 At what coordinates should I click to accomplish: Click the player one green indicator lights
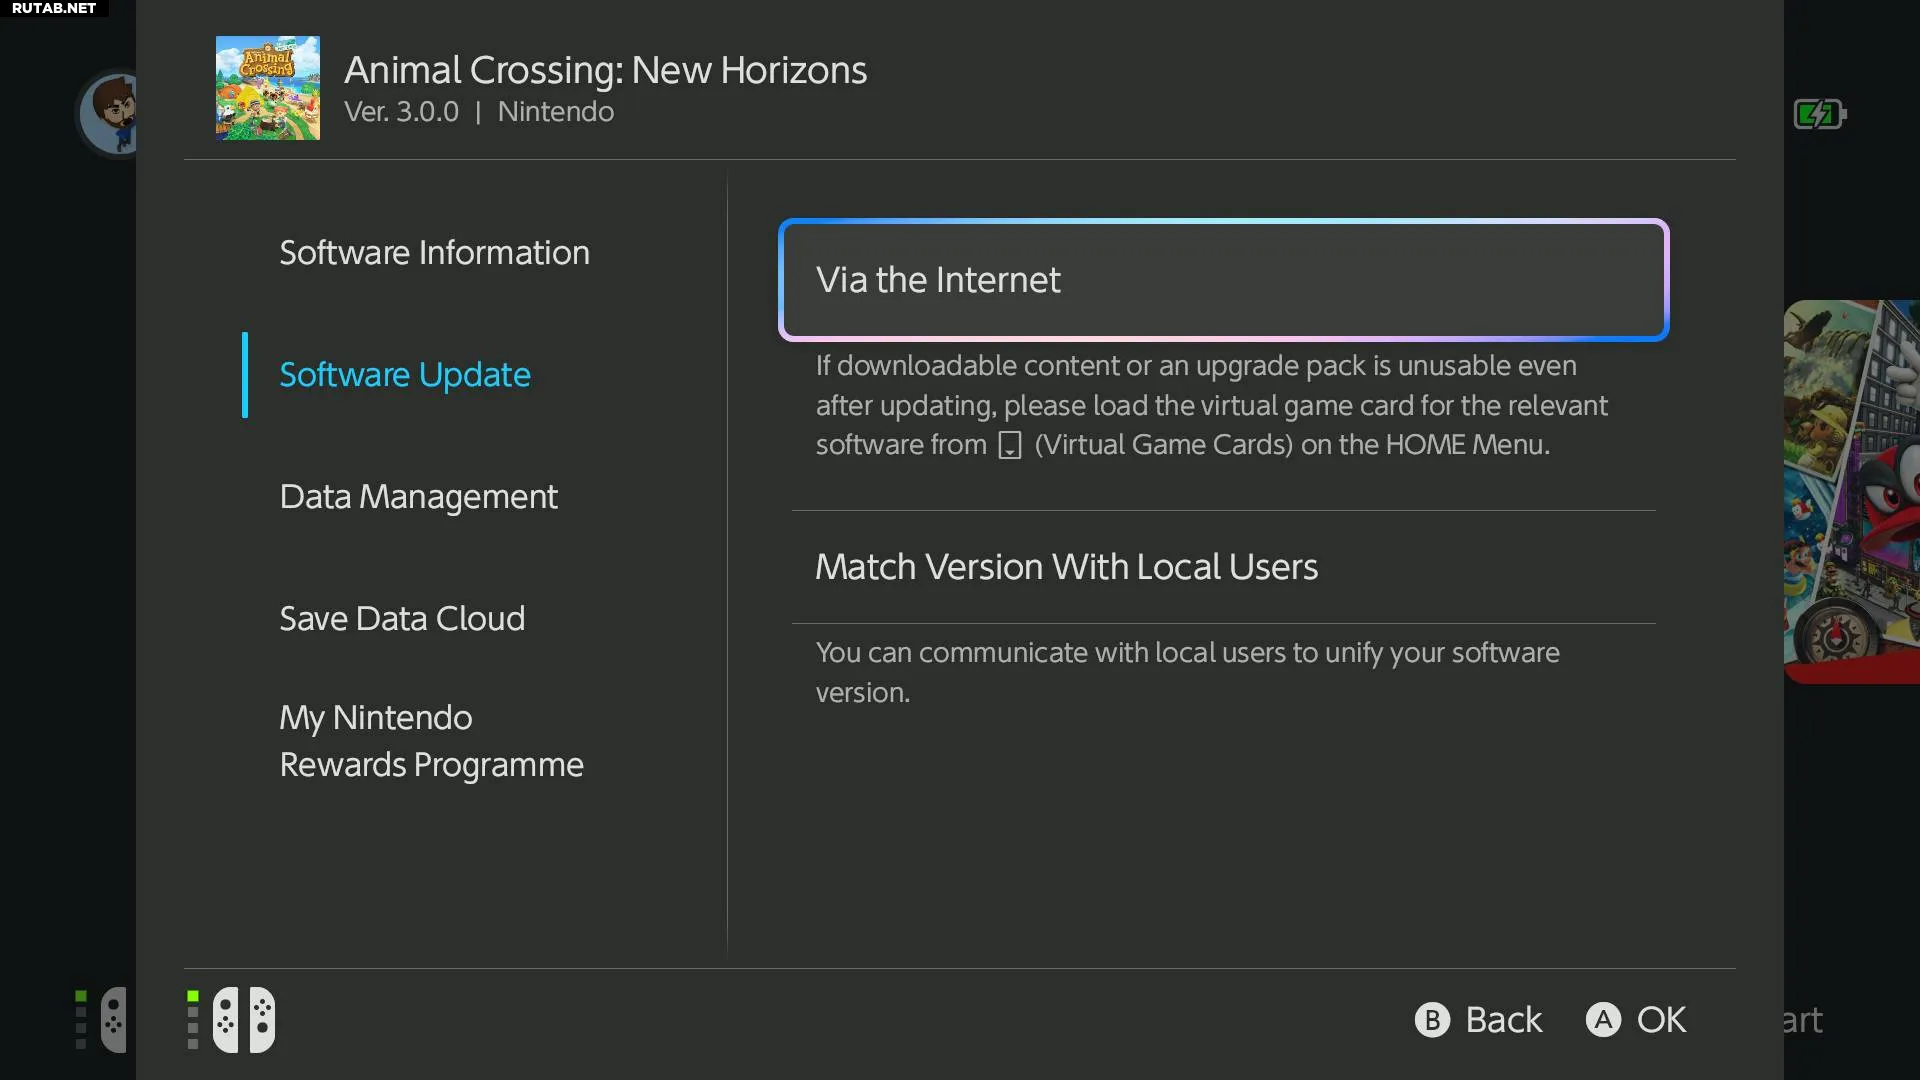193,1020
